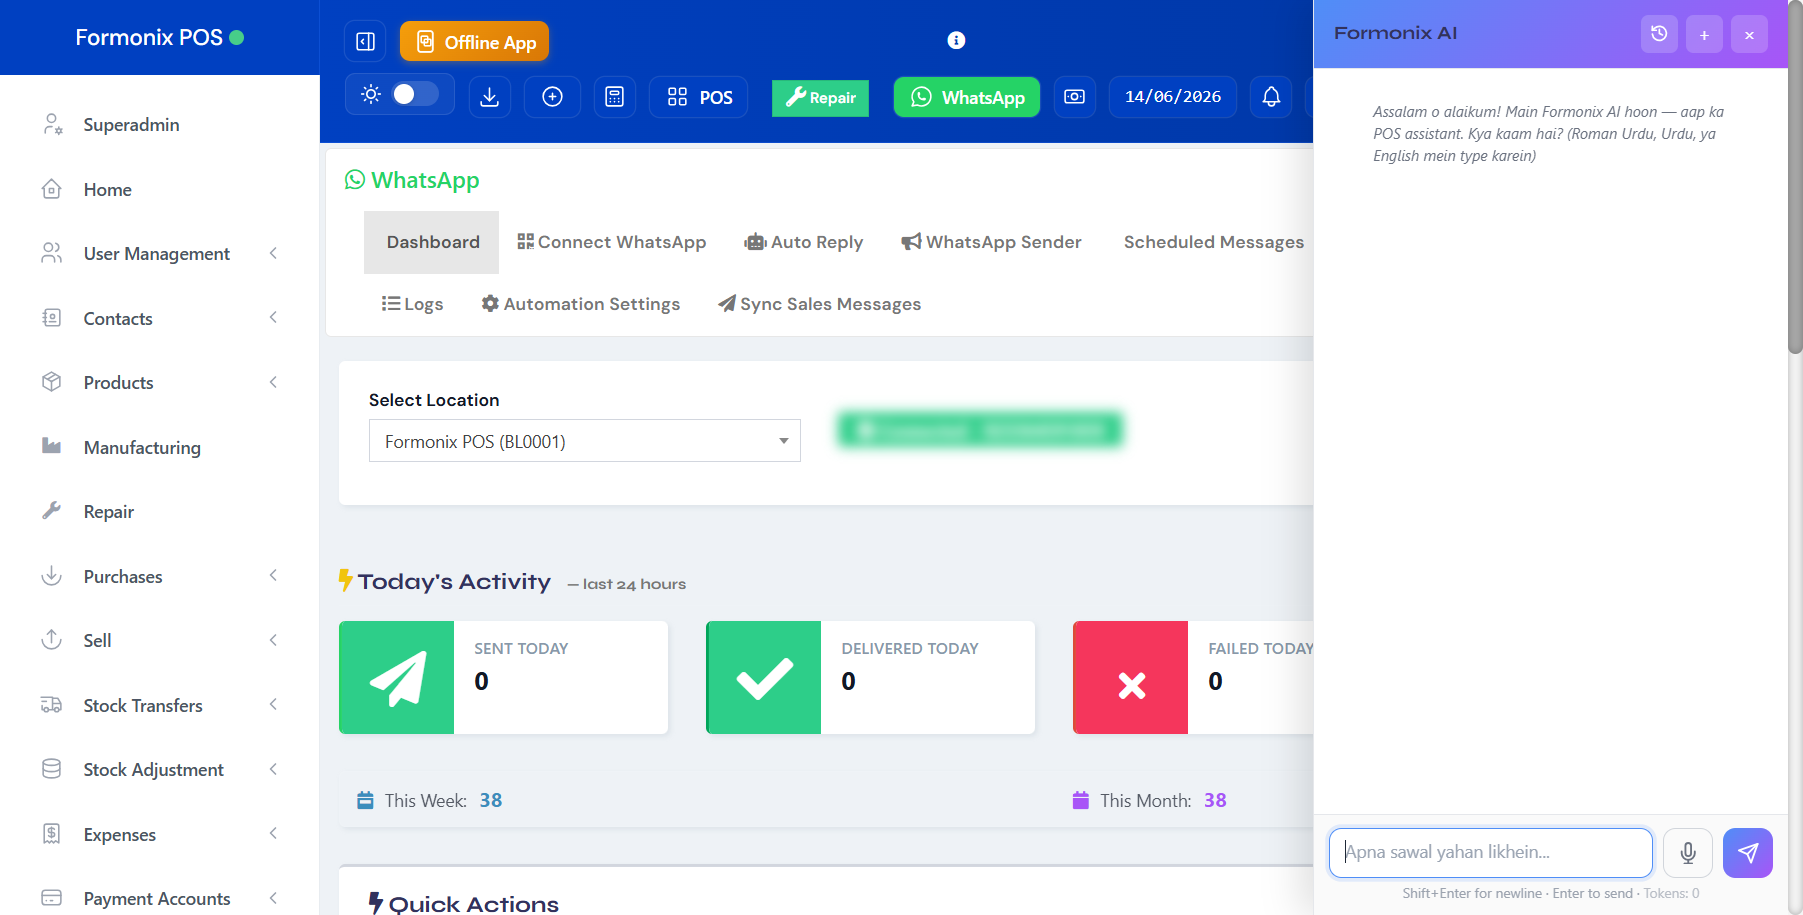Click the Contacts address book icon
Viewport: 1803px width, 915px height.
pyautogui.click(x=52, y=318)
